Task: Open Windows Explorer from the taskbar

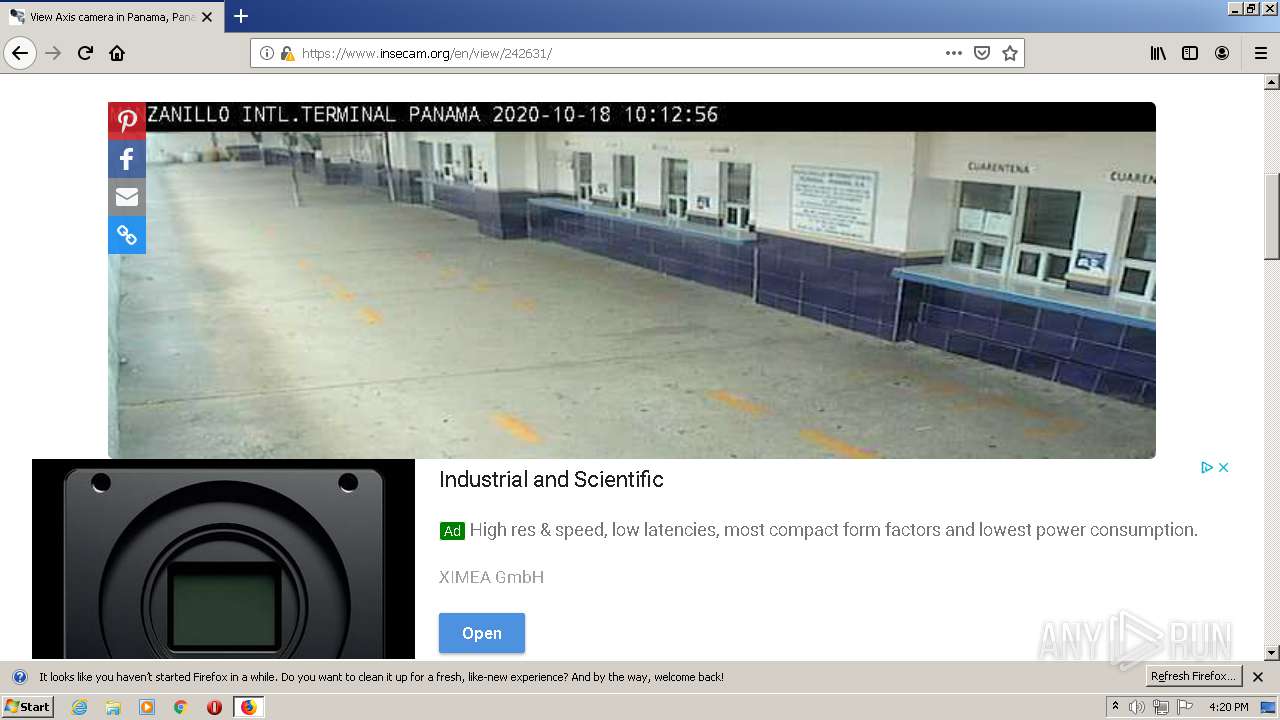Action: 113,707
